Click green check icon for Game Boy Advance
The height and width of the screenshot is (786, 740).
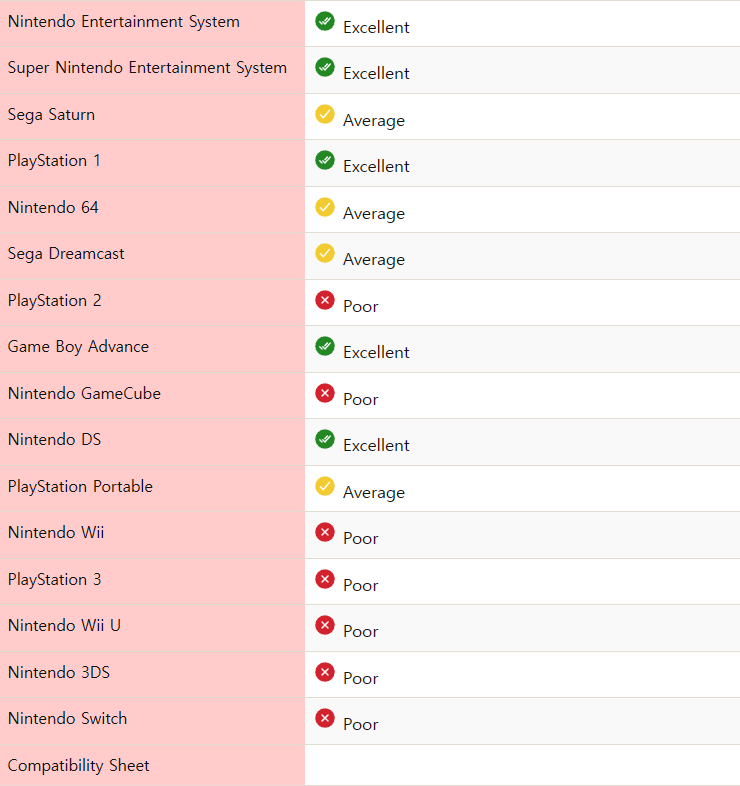[x=325, y=346]
